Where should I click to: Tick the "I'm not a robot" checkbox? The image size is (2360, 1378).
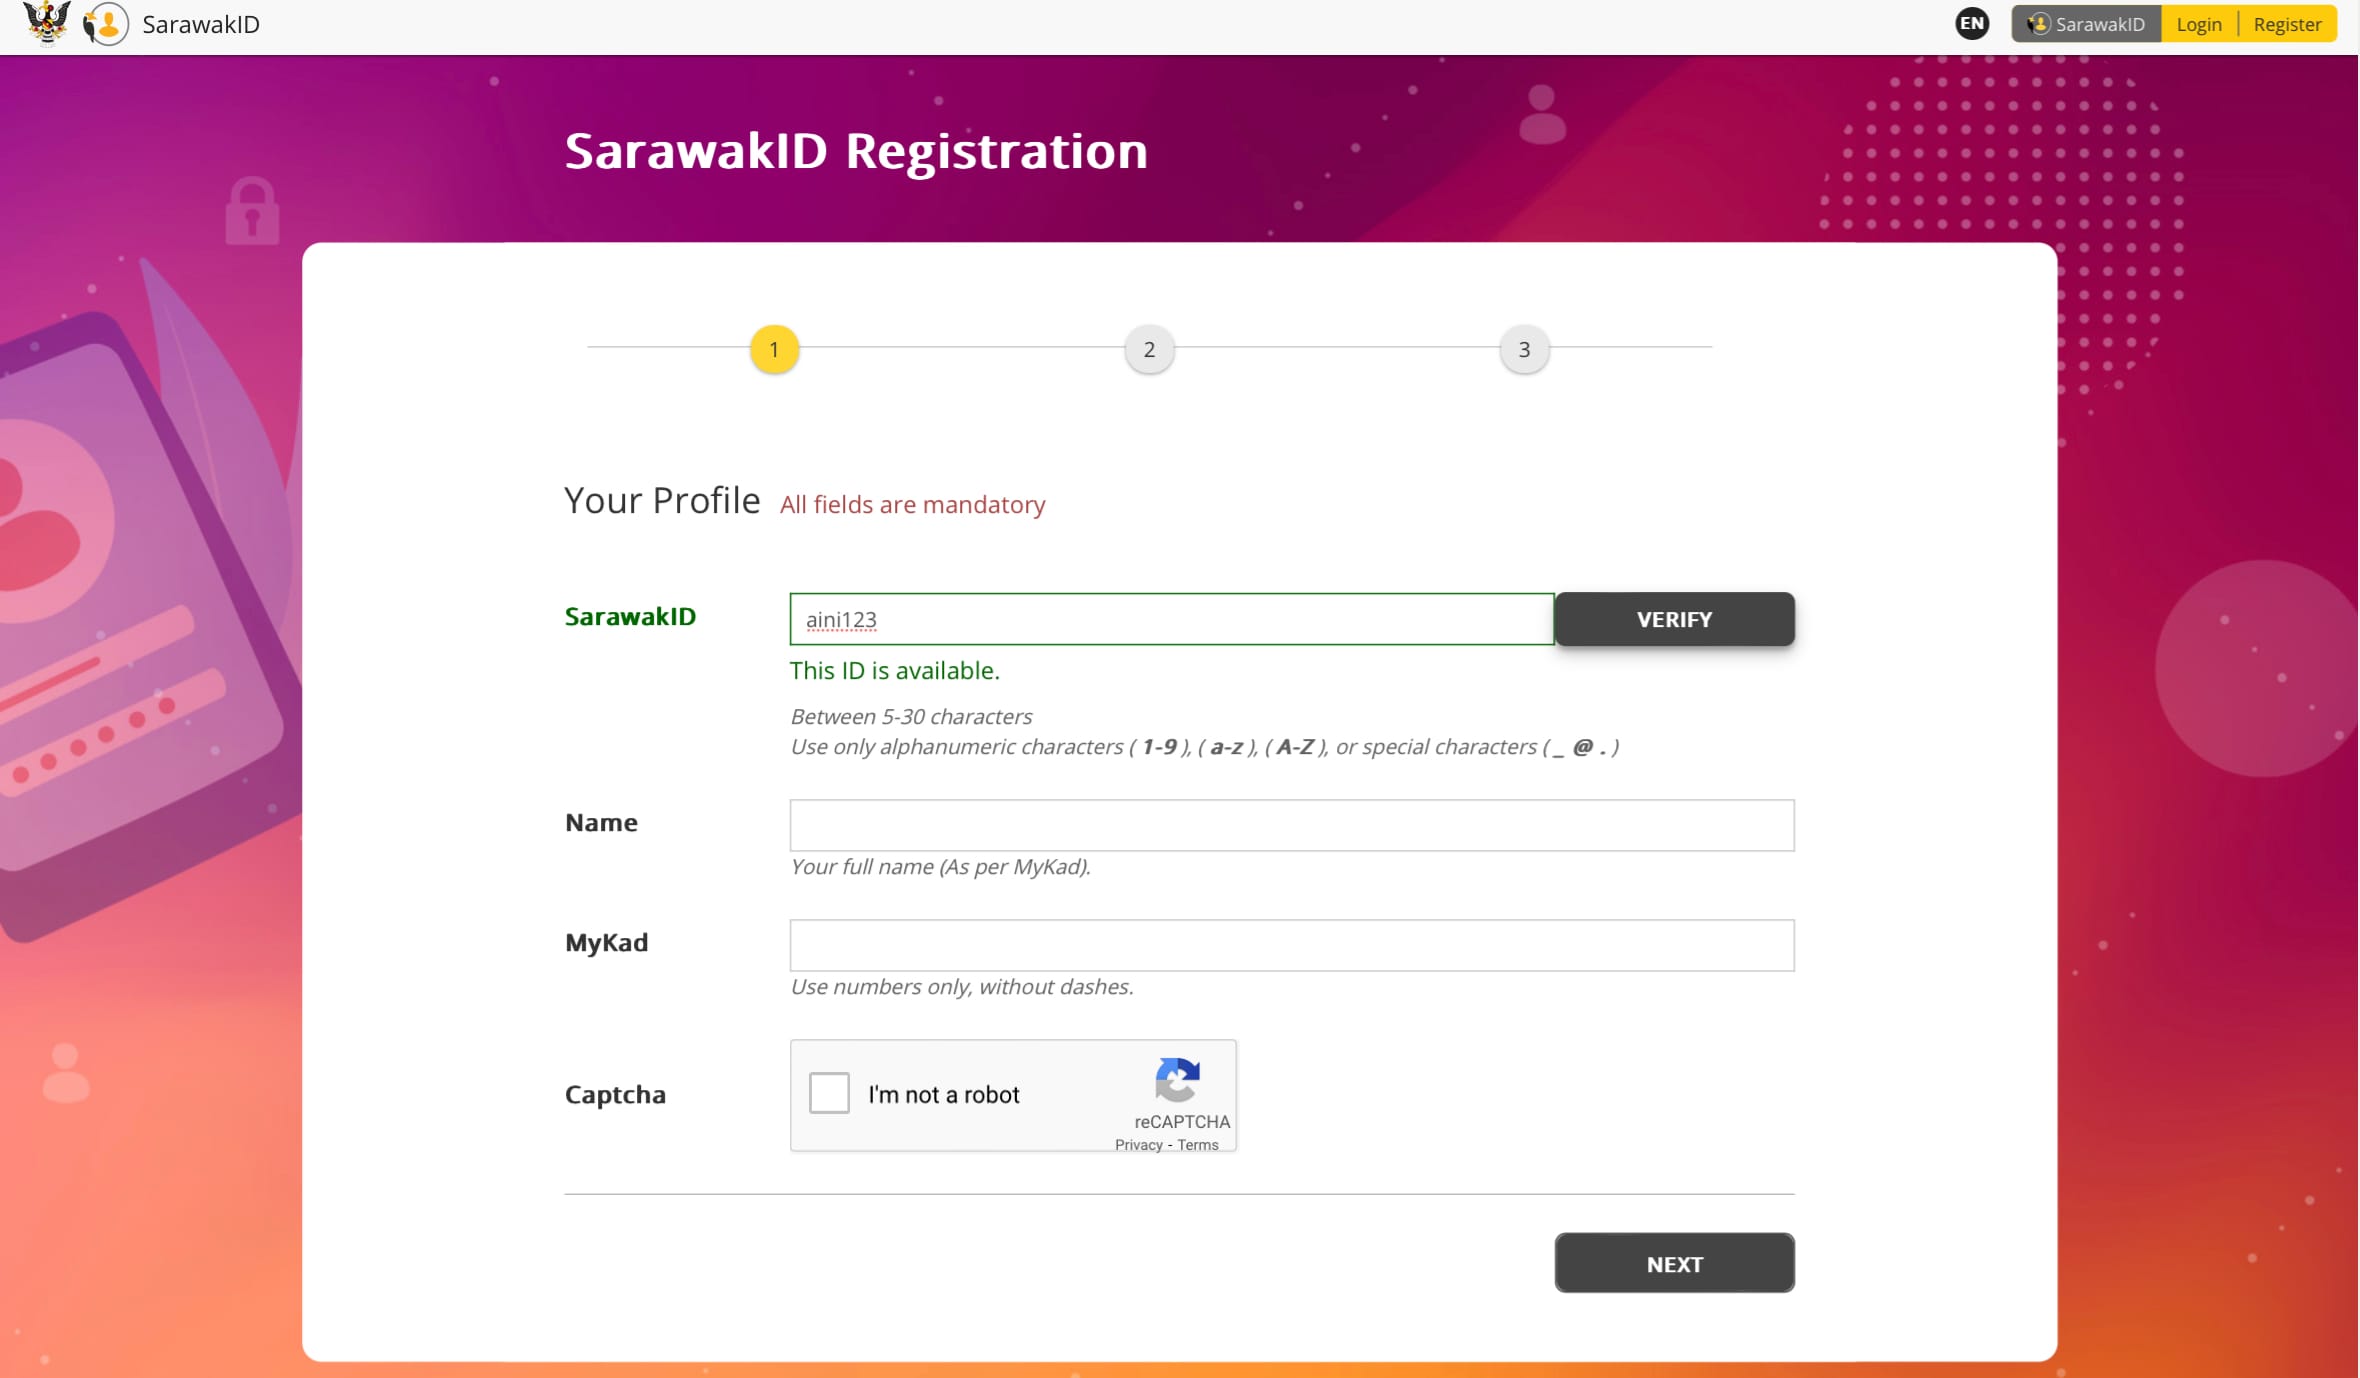point(829,1093)
